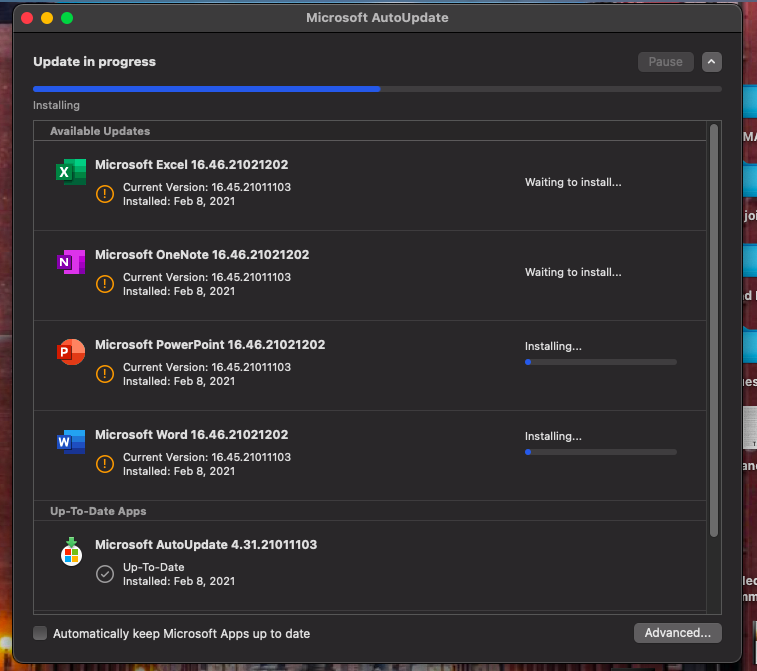Image resolution: width=757 pixels, height=671 pixels.
Task: Click the Microsoft OneNote app icon
Action: coord(71,262)
